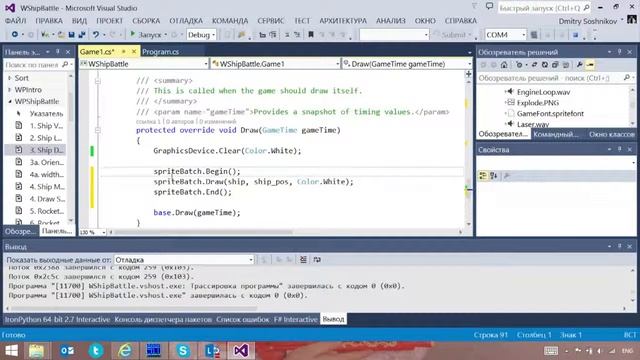Click the horizontal scrollbar of the code editor

tap(285, 232)
